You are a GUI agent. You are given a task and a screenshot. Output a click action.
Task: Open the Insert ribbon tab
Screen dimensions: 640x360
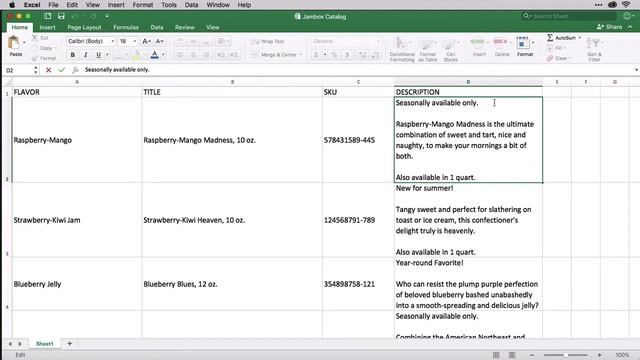click(x=47, y=27)
